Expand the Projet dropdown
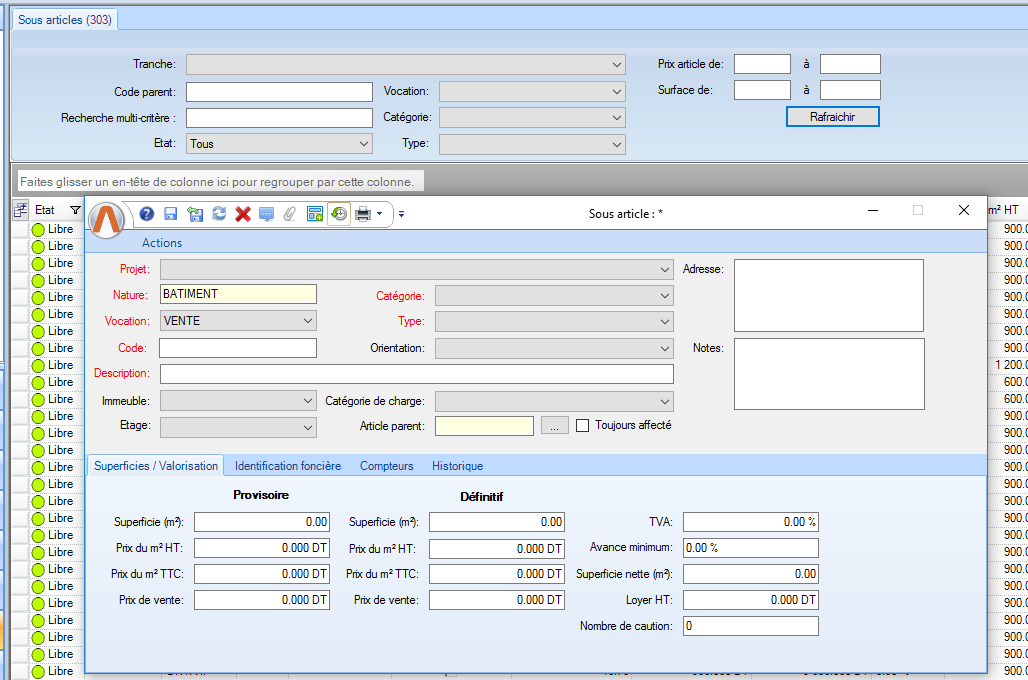Viewport: 1028px width, 680px height. (x=666, y=270)
